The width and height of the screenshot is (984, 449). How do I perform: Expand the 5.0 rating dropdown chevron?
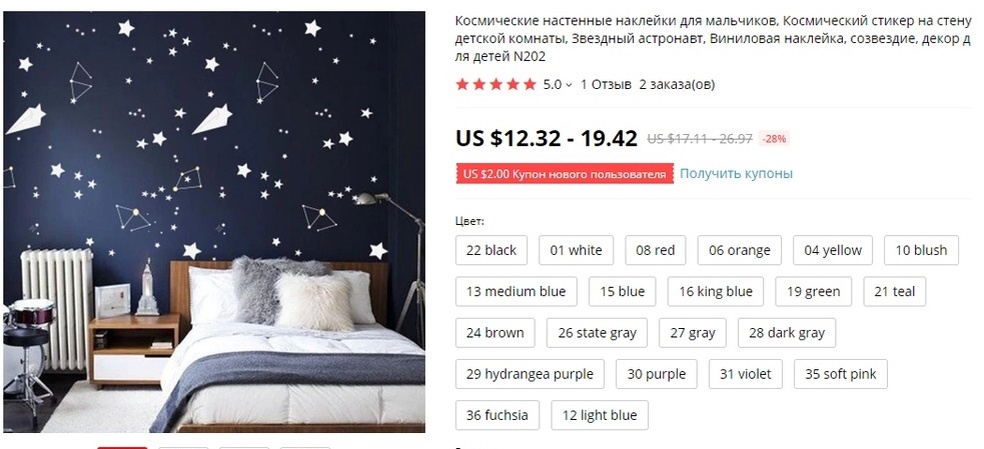pos(569,85)
